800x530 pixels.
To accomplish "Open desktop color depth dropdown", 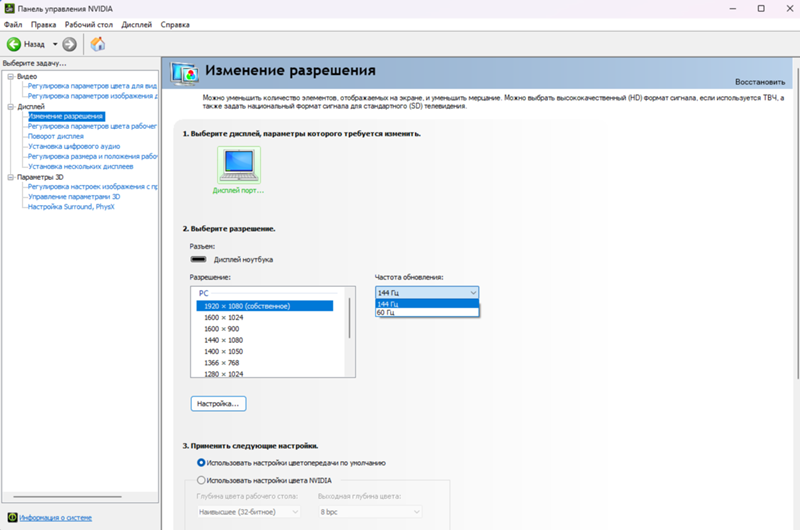I will point(249,512).
